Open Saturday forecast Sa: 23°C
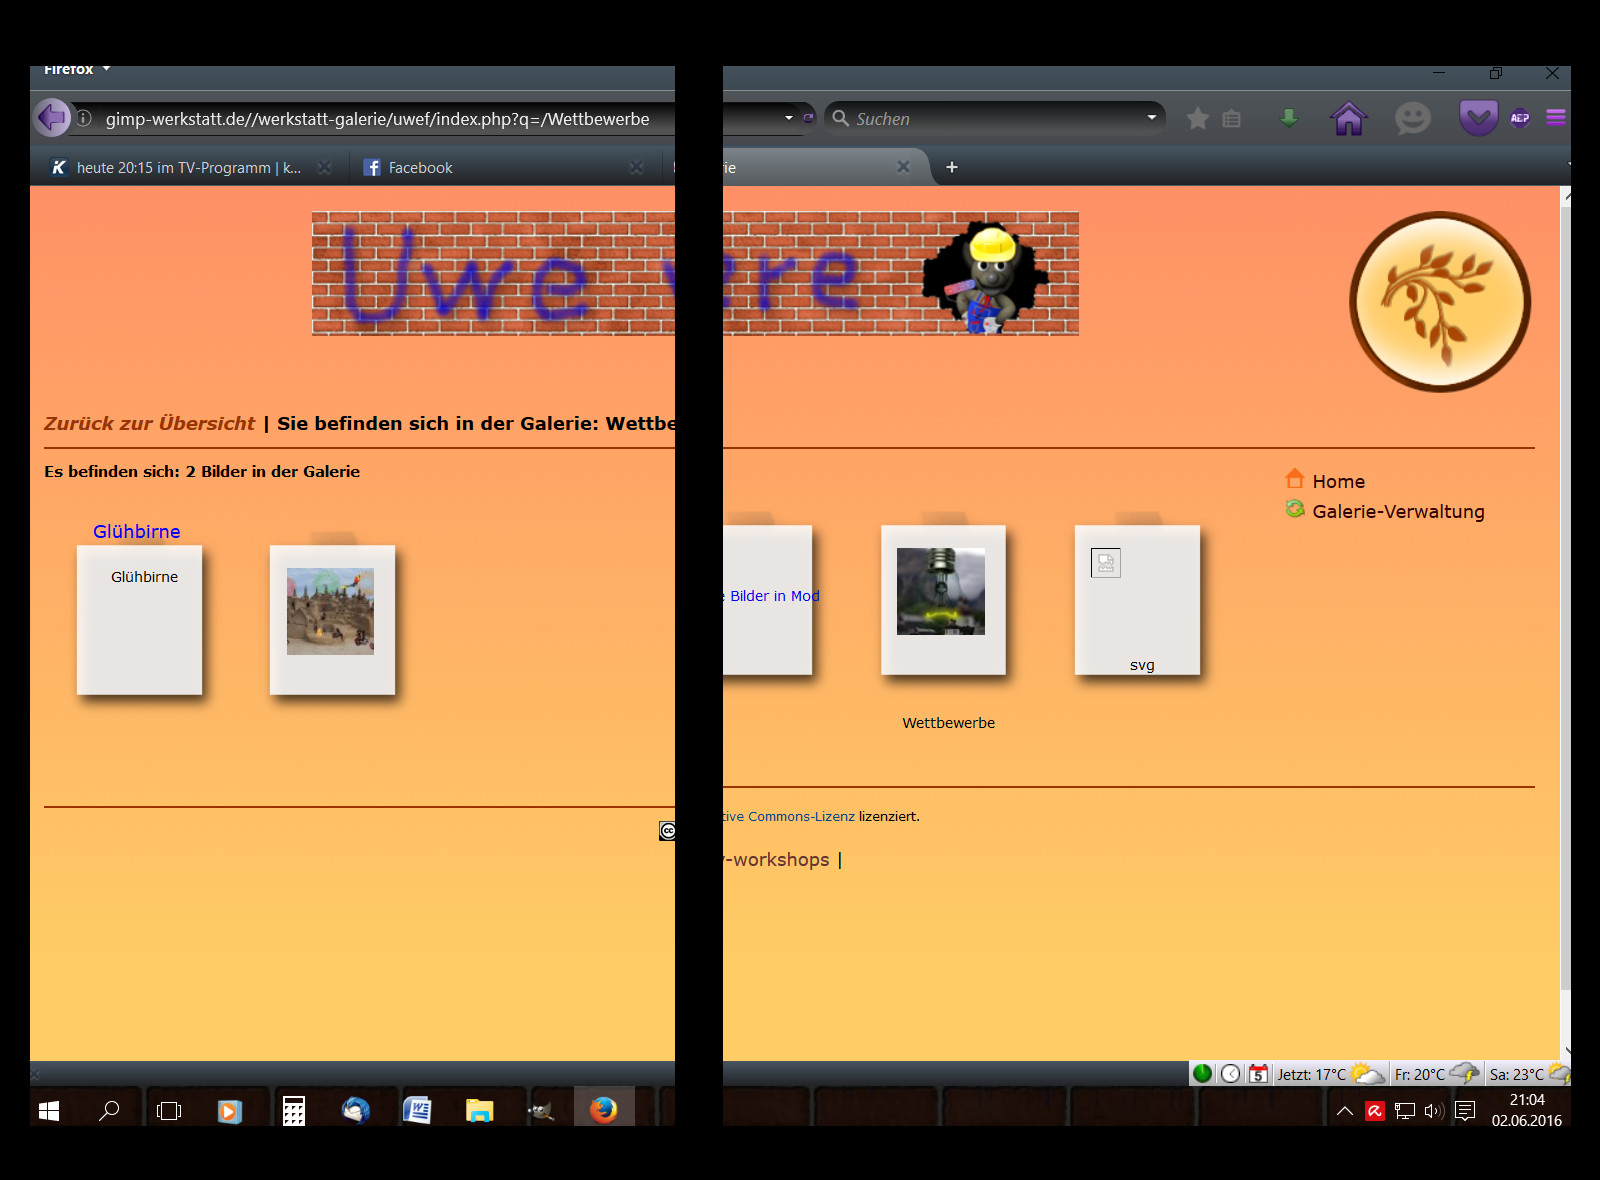 pos(1529,1074)
